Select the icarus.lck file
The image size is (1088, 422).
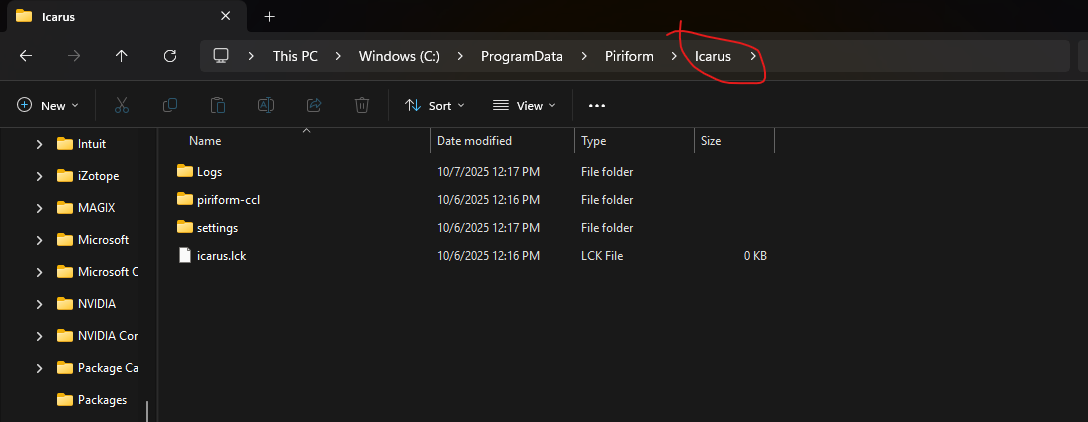click(x=221, y=256)
